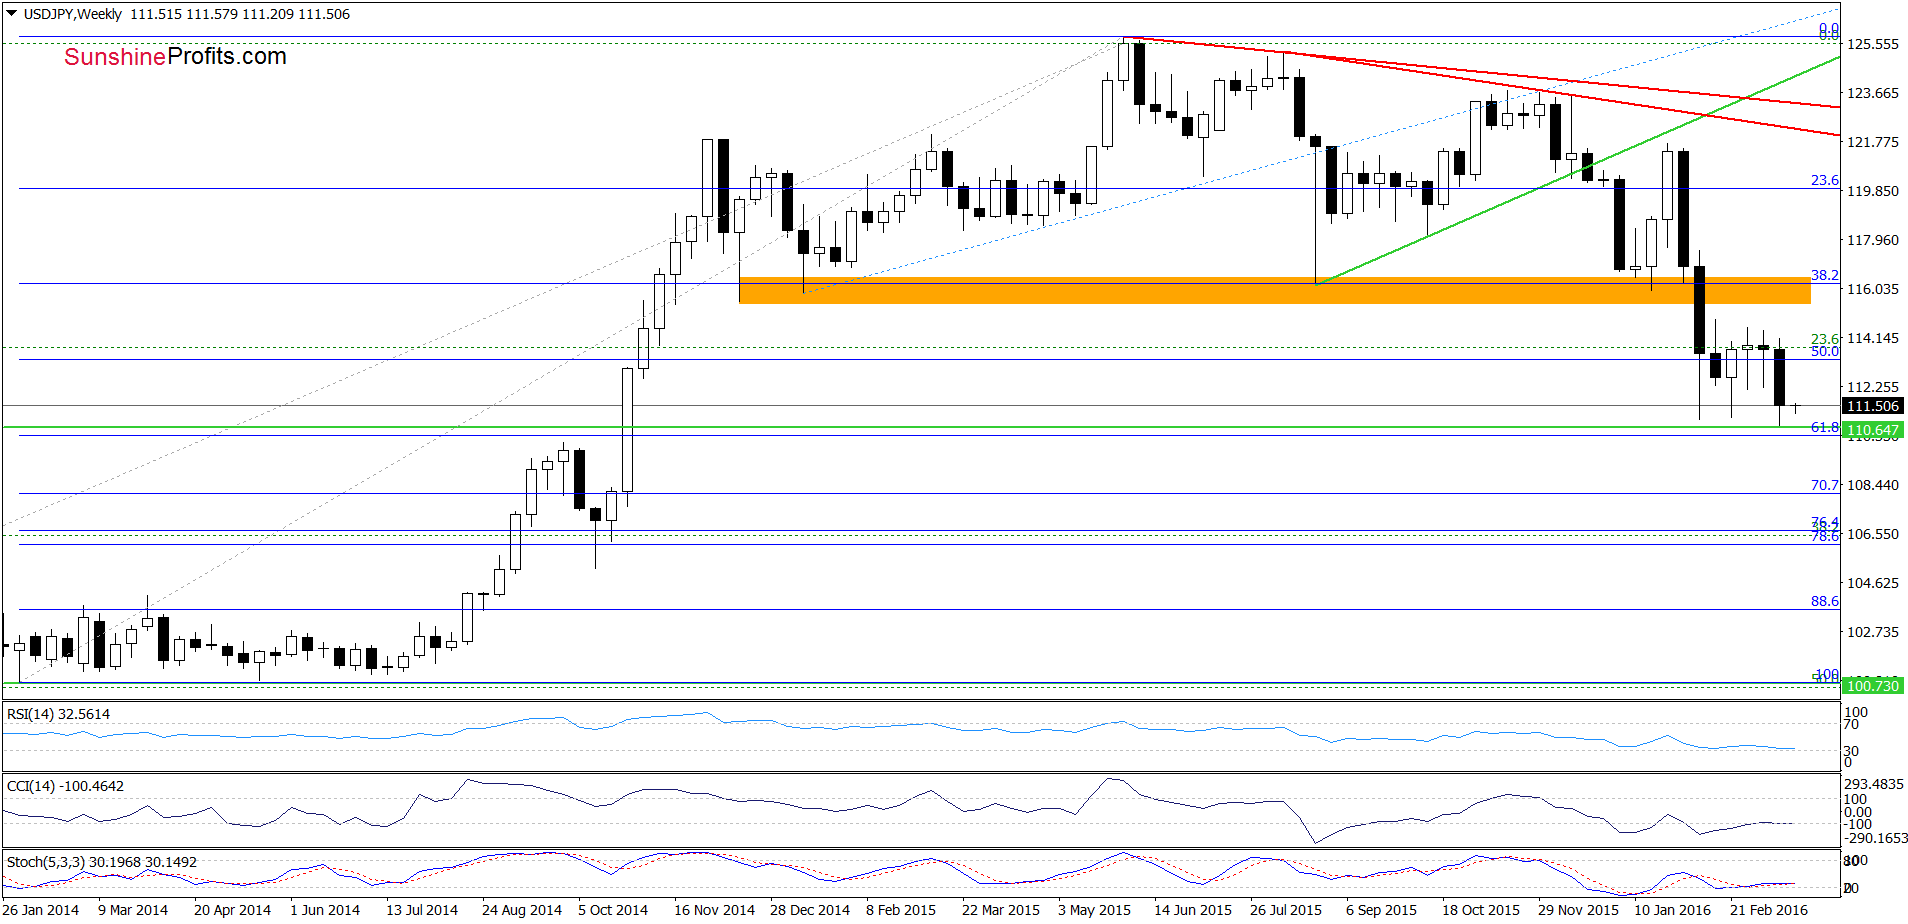
Task: Click the 119.850 price axis value
Action: (x=1872, y=191)
